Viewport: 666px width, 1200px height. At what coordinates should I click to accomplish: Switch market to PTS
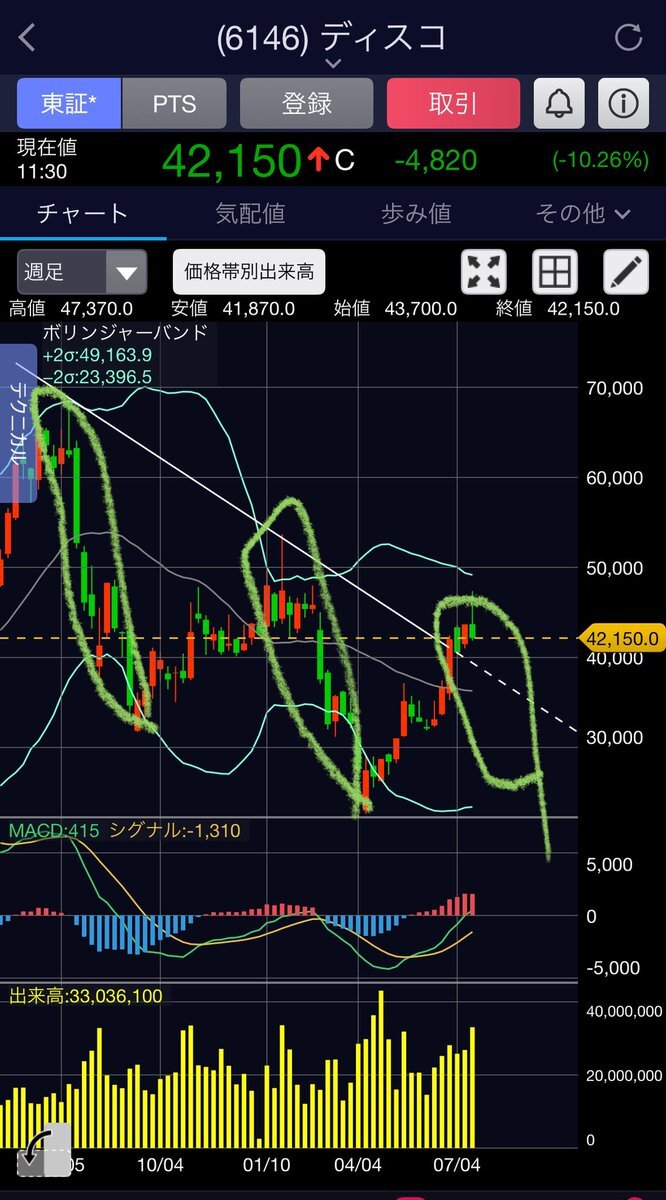pyautogui.click(x=174, y=103)
